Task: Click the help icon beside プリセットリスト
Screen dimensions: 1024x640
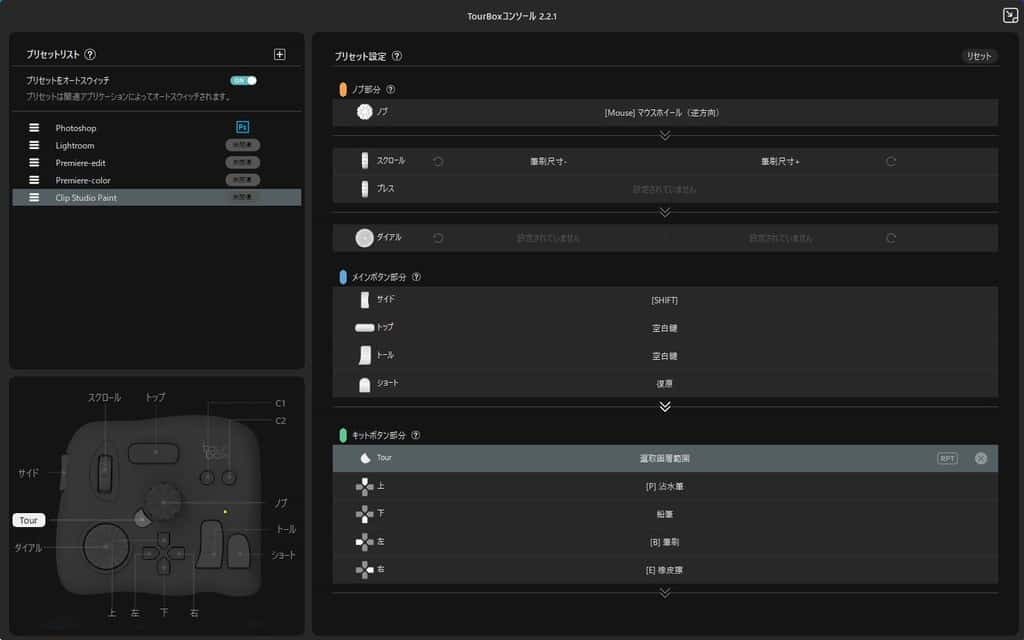Action: coord(90,55)
